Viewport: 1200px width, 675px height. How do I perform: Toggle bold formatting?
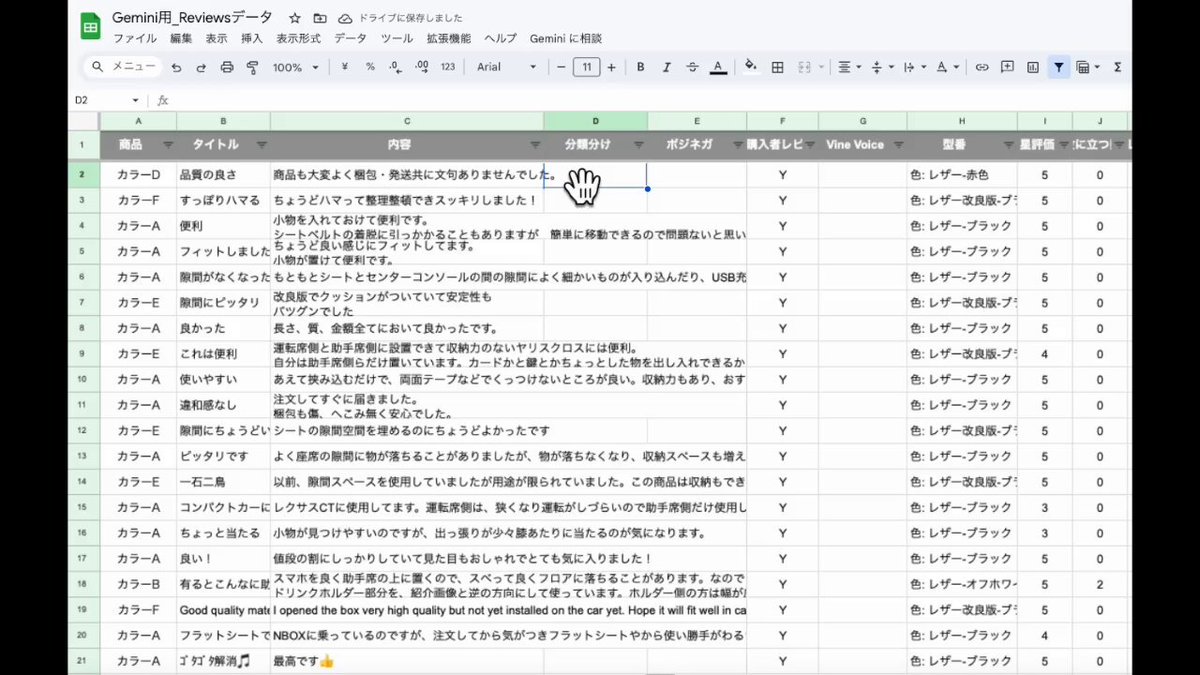point(640,67)
